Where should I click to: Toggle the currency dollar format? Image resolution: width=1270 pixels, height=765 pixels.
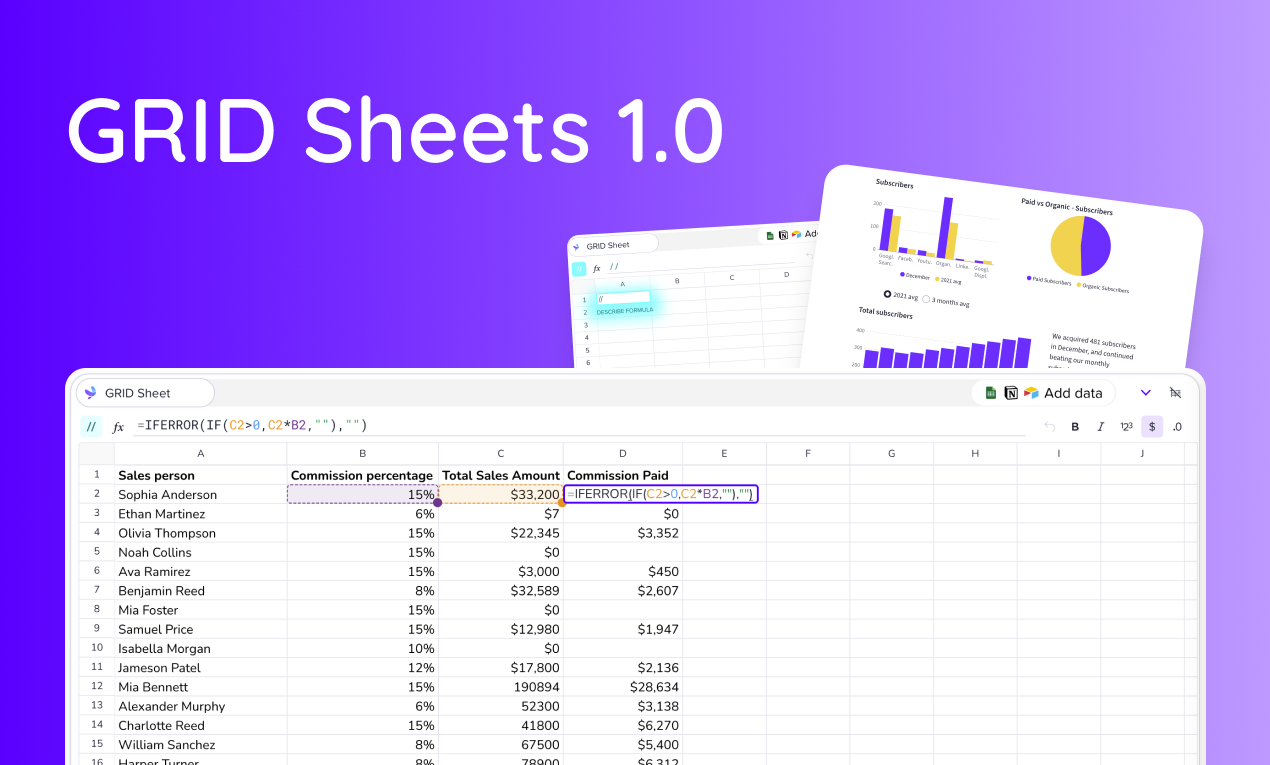1152,426
